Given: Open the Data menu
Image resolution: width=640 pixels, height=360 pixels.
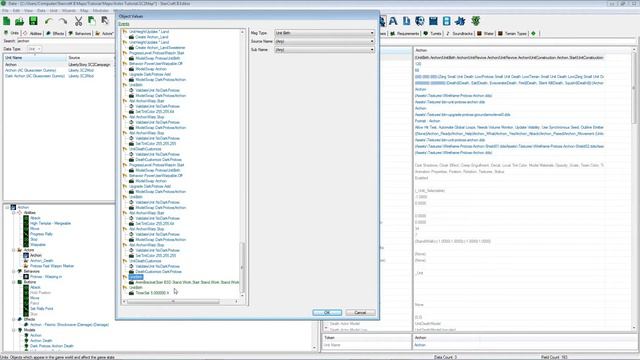Looking at the screenshot, I should pyautogui.click(x=41, y=11).
